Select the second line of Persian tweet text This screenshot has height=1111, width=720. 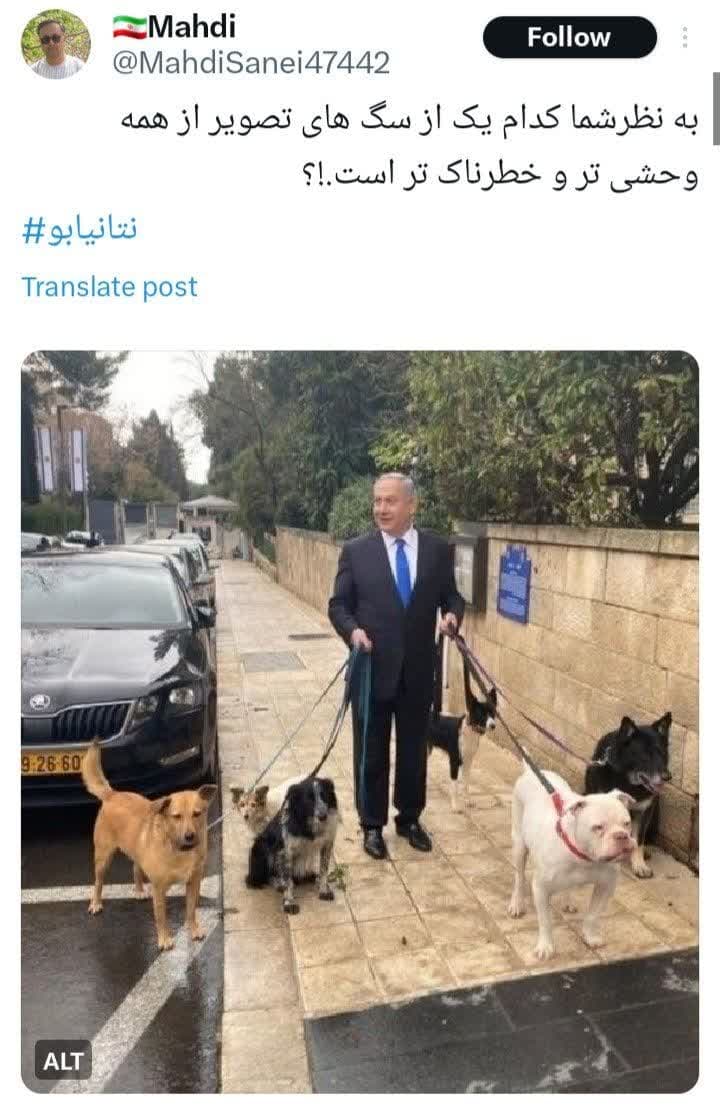(x=500, y=174)
